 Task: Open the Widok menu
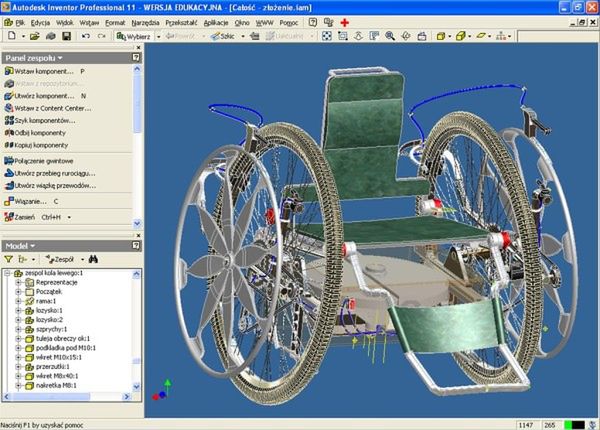(x=64, y=23)
